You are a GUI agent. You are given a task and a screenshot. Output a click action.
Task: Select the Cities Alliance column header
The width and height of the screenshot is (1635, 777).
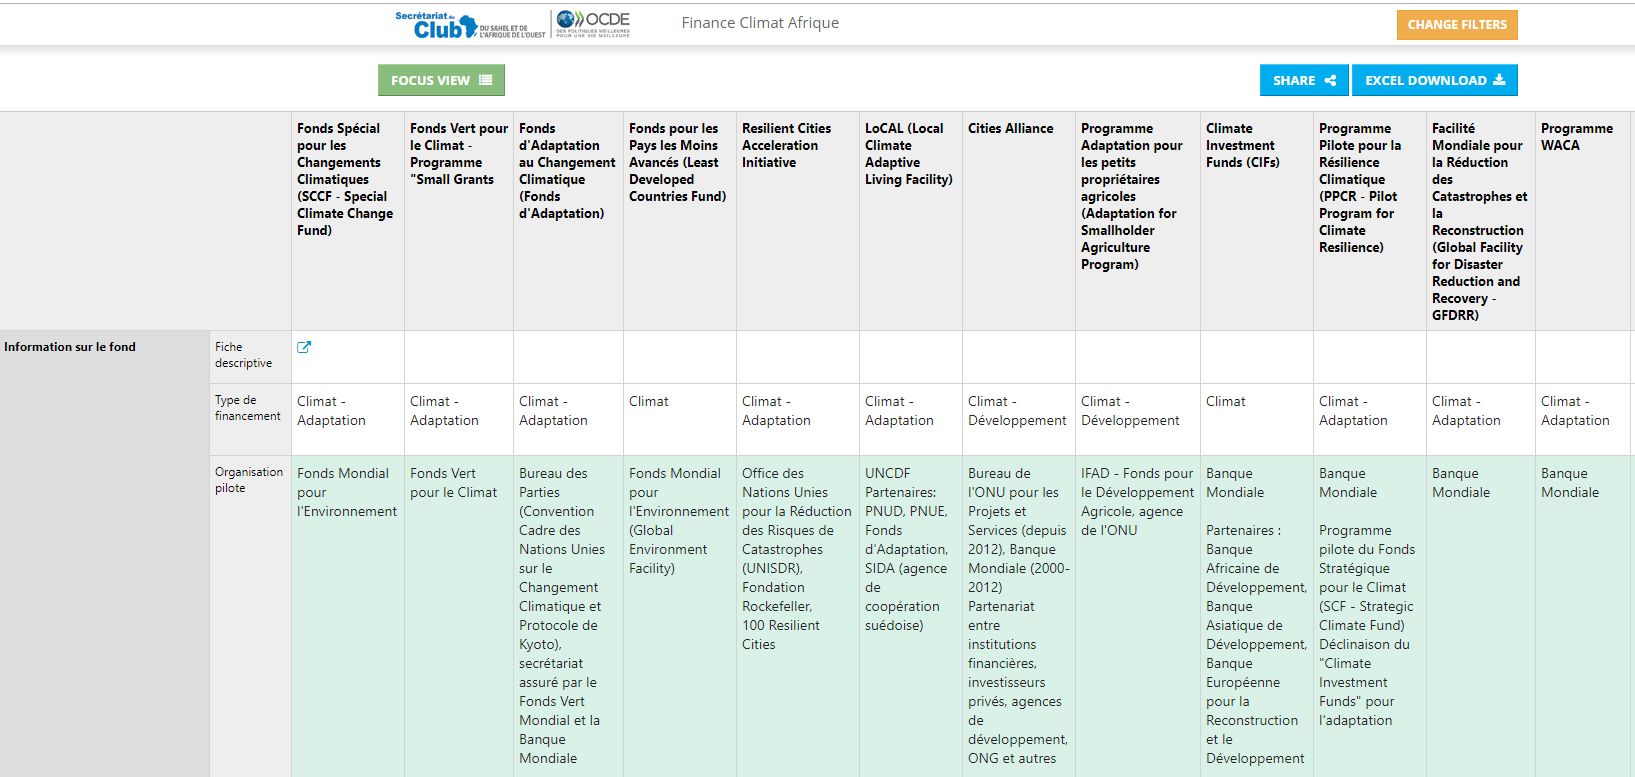[1010, 128]
